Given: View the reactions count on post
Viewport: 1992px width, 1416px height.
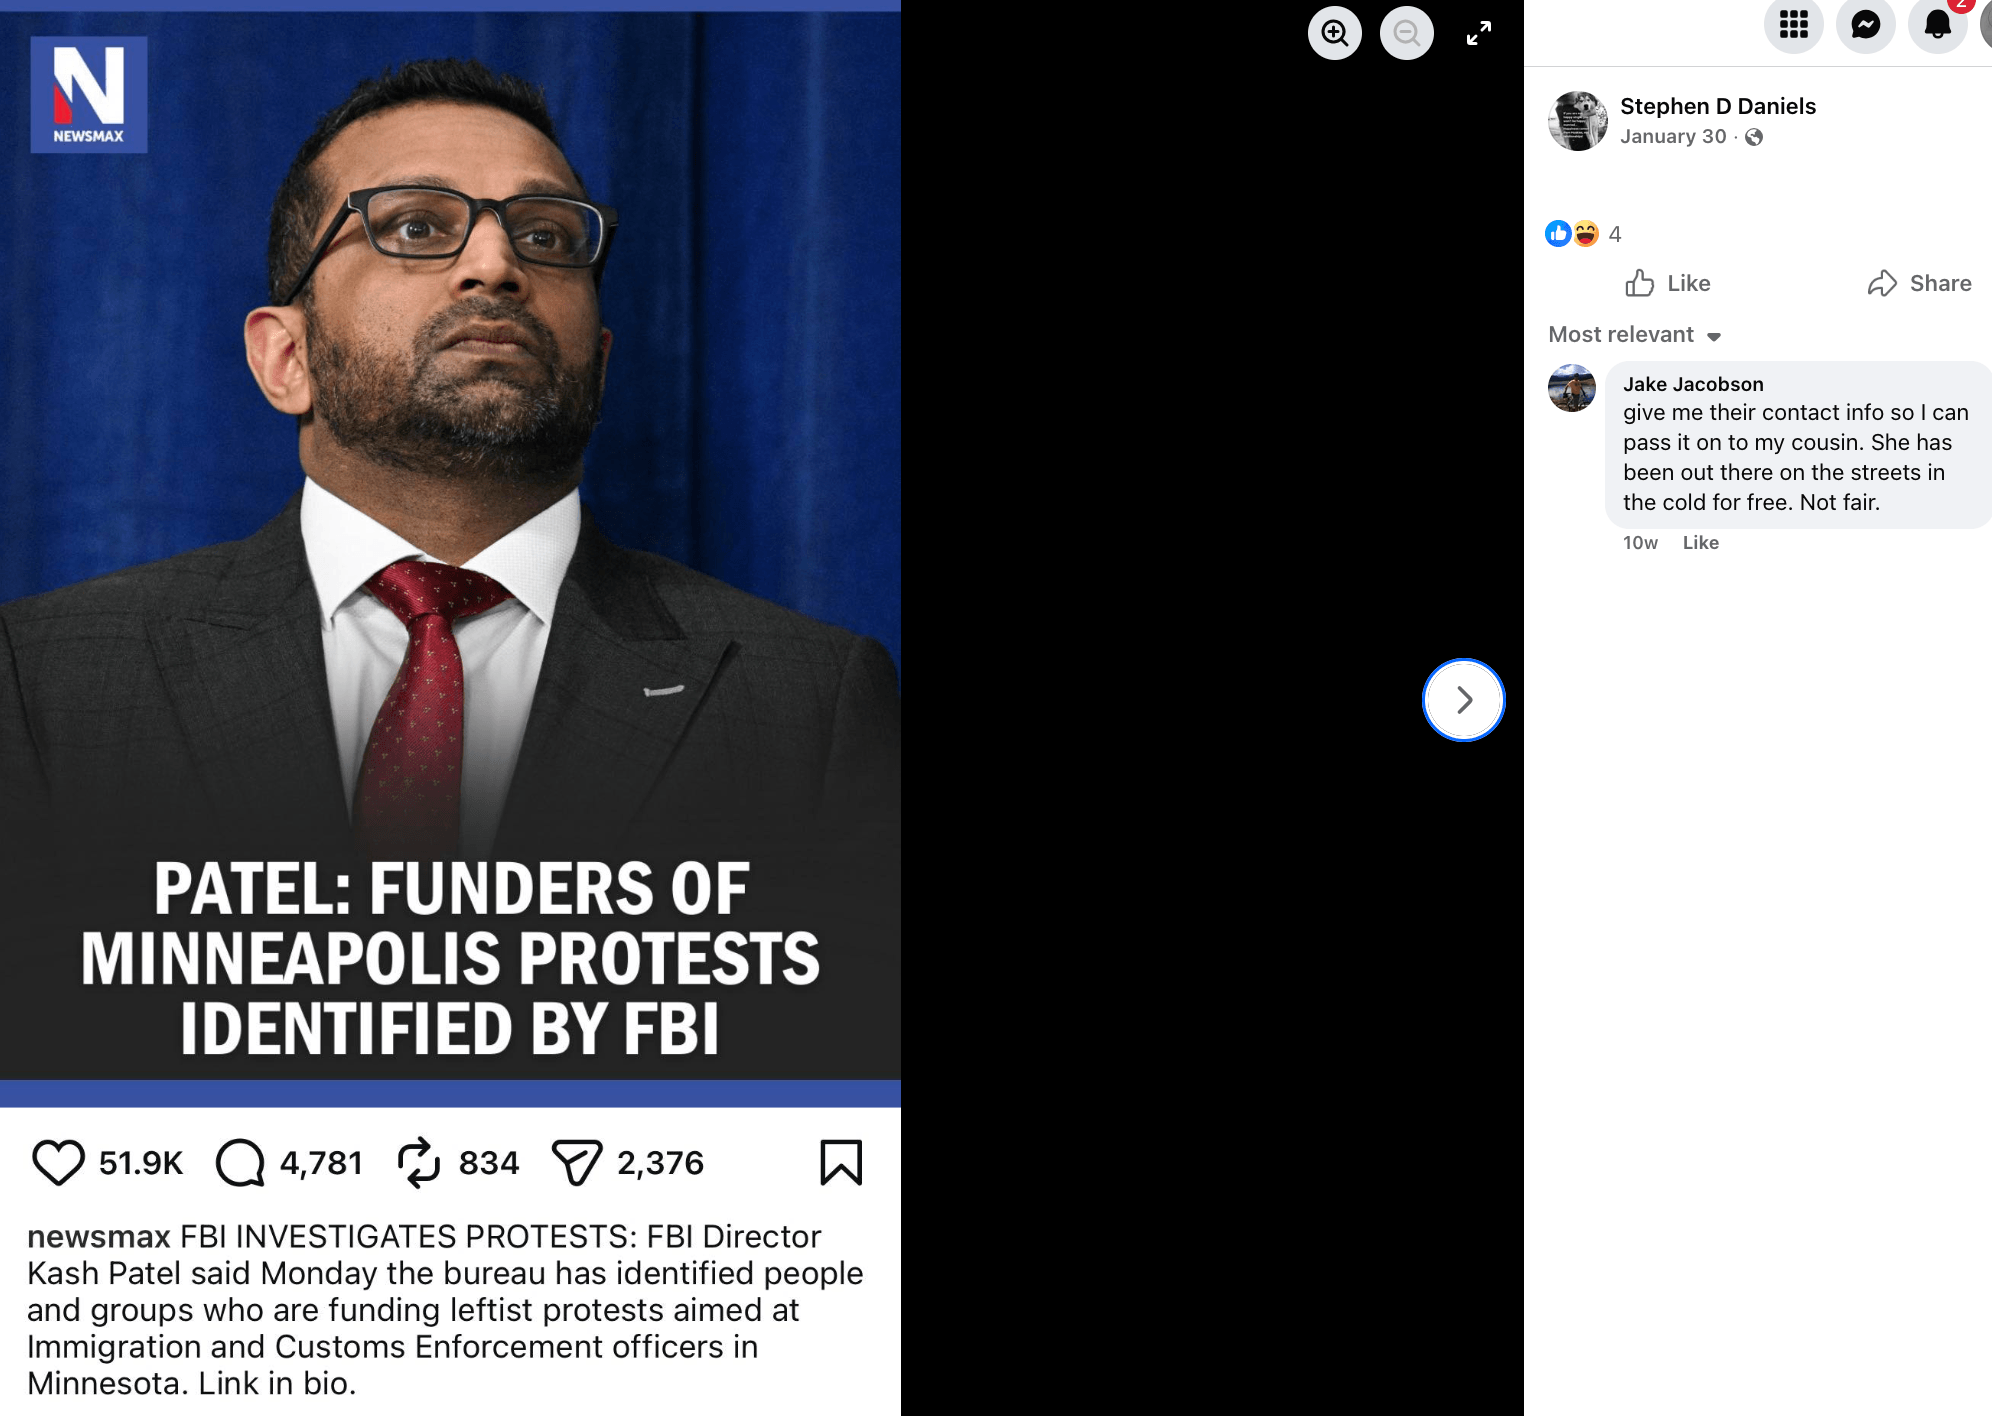Looking at the screenshot, I should click(x=1614, y=234).
